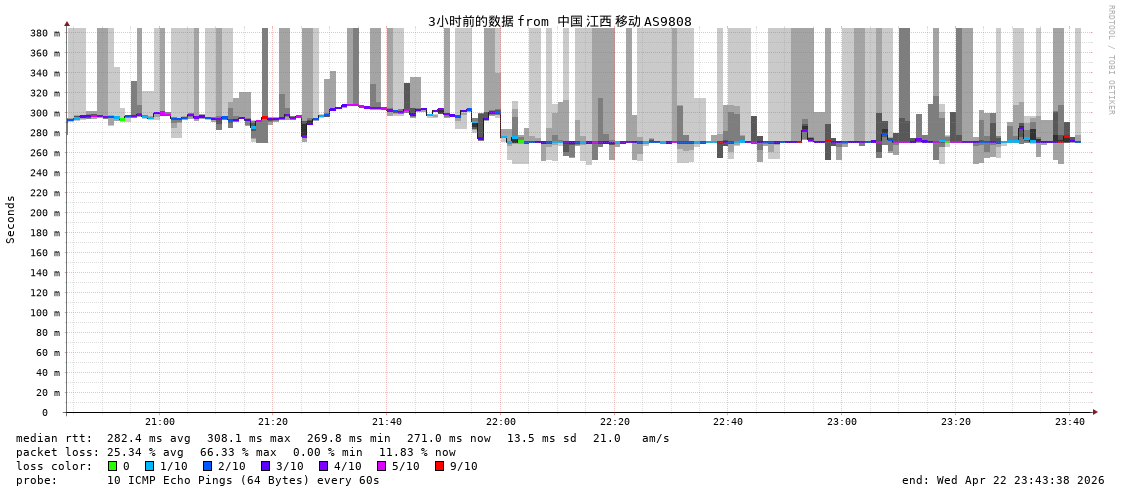Click the purple 4/10 loss color swatch

[x=324, y=466]
